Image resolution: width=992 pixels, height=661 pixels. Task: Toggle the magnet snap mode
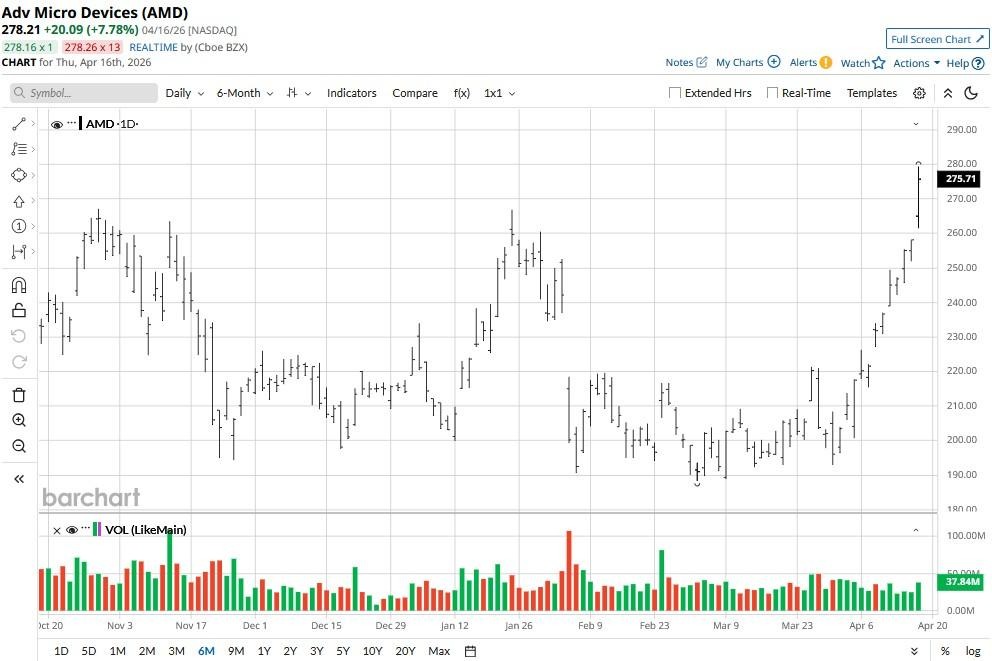18,285
